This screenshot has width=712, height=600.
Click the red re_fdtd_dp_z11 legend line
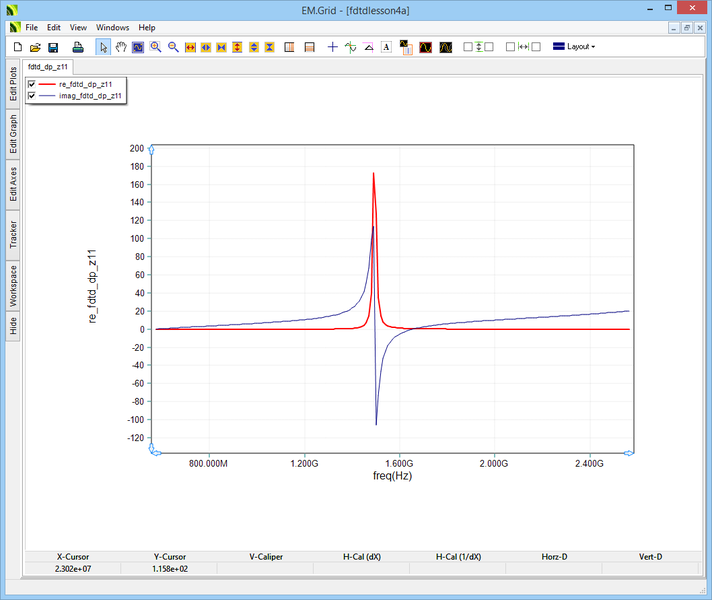click(x=49, y=84)
